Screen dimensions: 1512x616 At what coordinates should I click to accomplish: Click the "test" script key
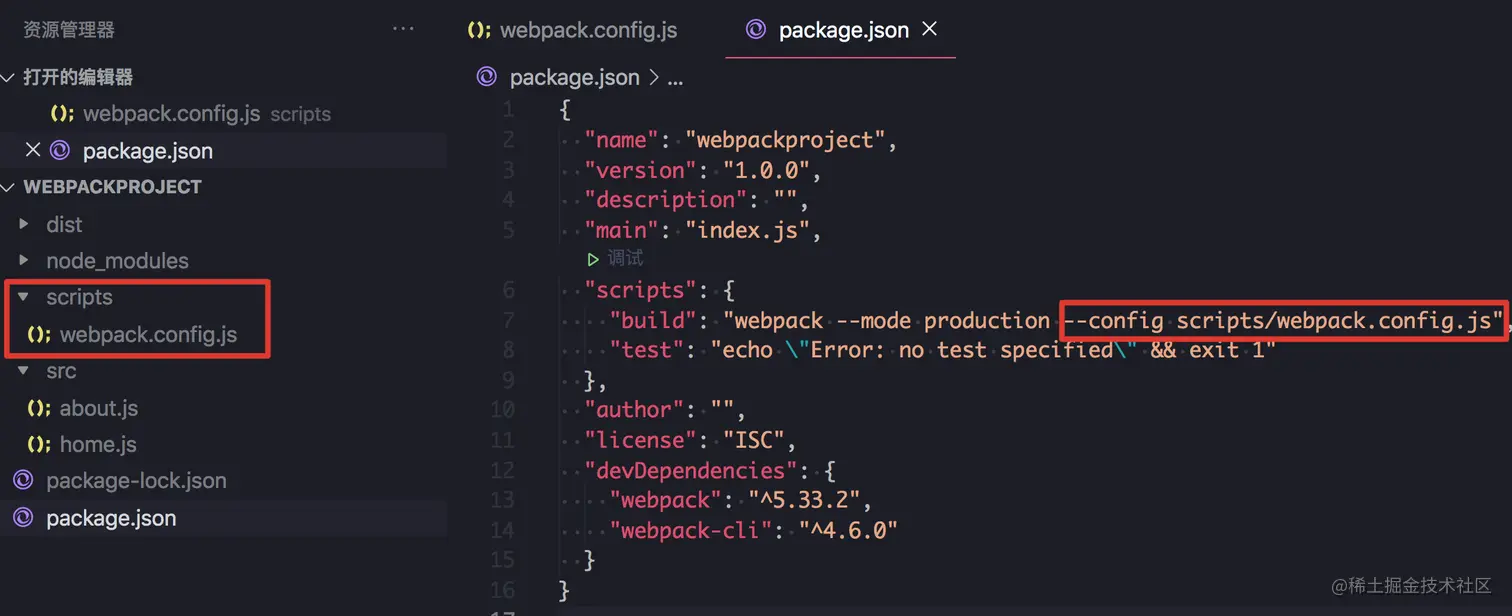point(648,350)
